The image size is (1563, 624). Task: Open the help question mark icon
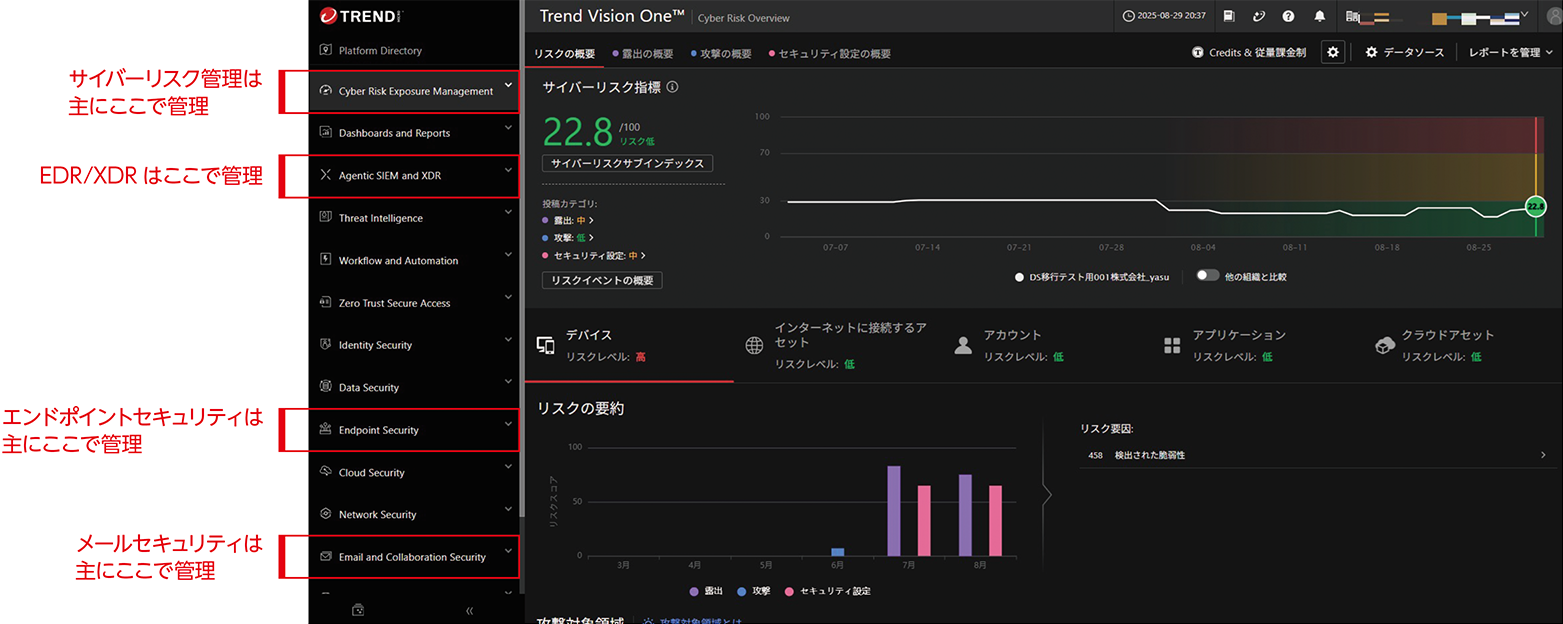coord(1289,16)
